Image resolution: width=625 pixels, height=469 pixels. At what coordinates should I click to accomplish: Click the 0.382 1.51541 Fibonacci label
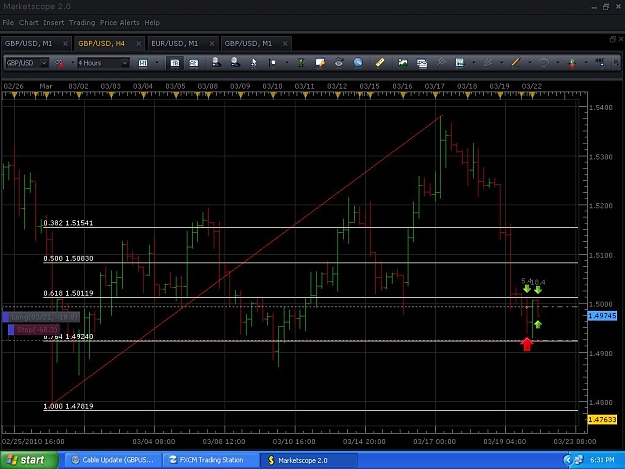[68, 223]
